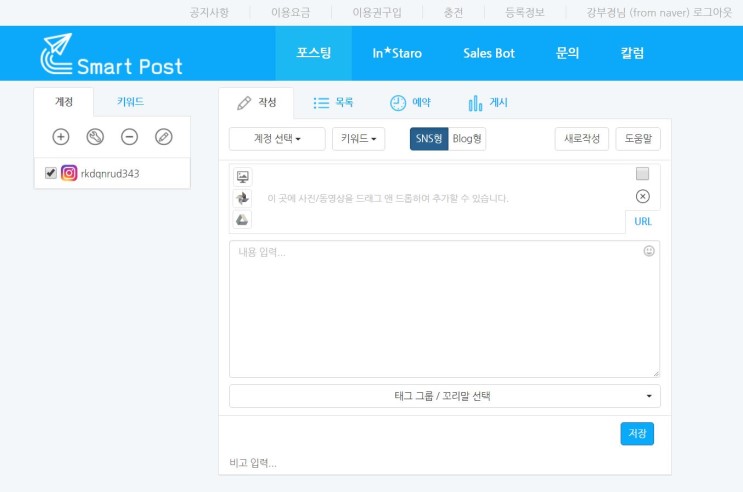The width and height of the screenshot is (743, 492).
Task: Toggle the square checkbox in media area
Action: tap(643, 173)
